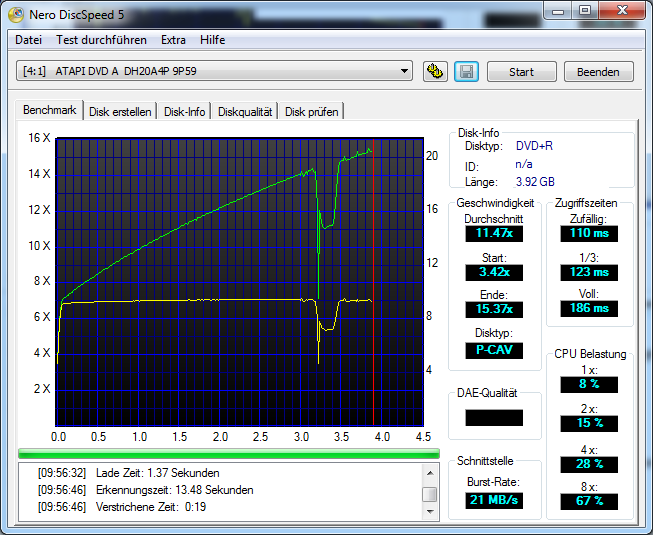Viewport: 653px width, 535px height.
Task: Click the 4x CPU load value 28 %
Action: click(x=589, y=464)
